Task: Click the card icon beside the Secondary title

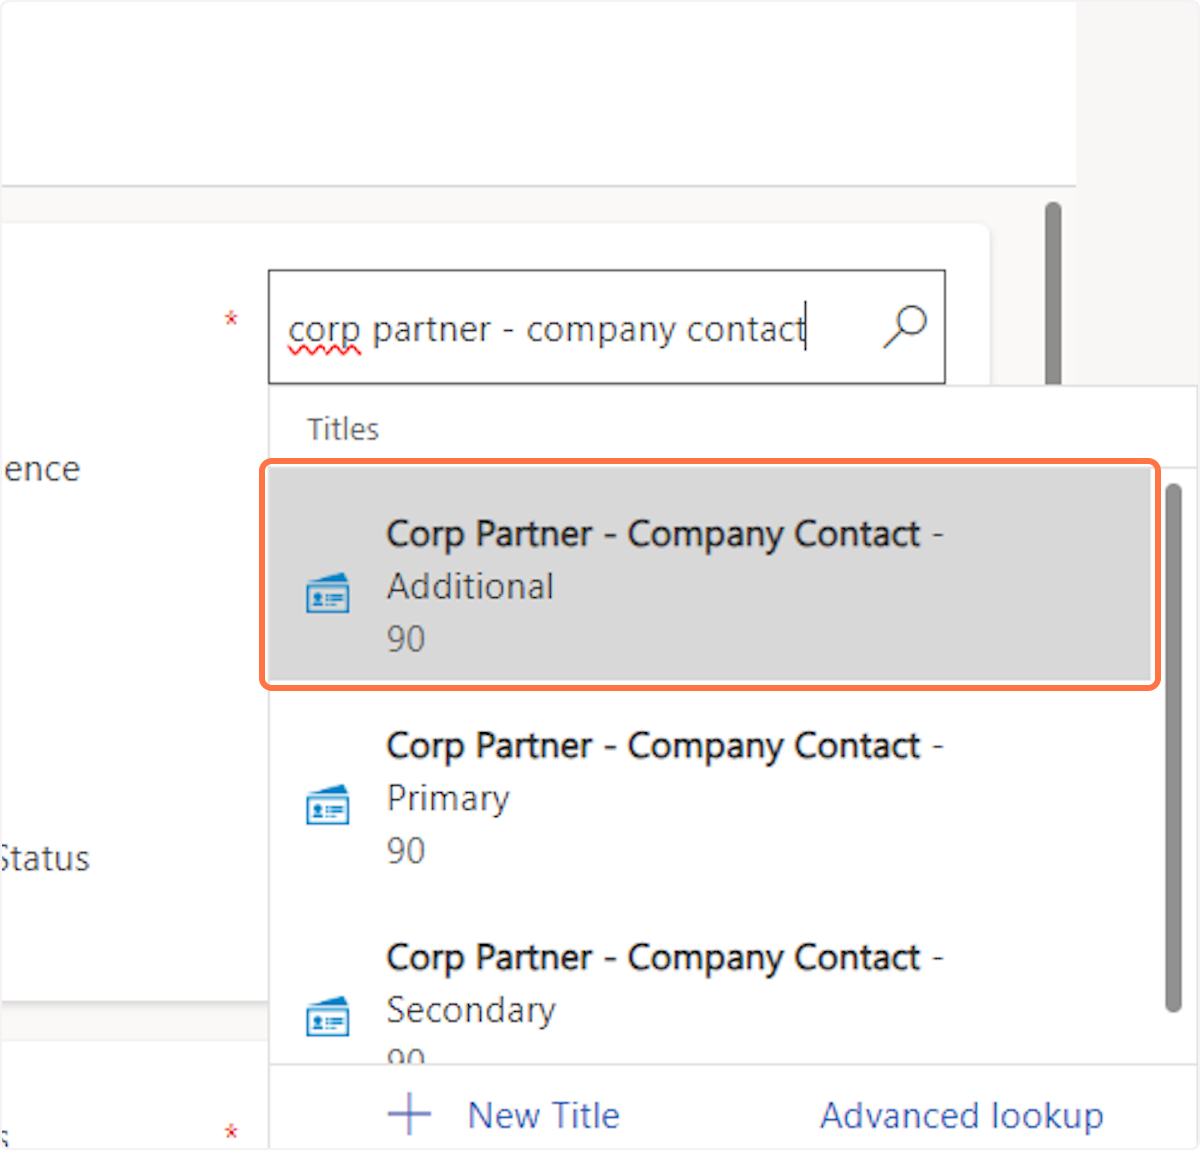Action: coord(328,1017)
